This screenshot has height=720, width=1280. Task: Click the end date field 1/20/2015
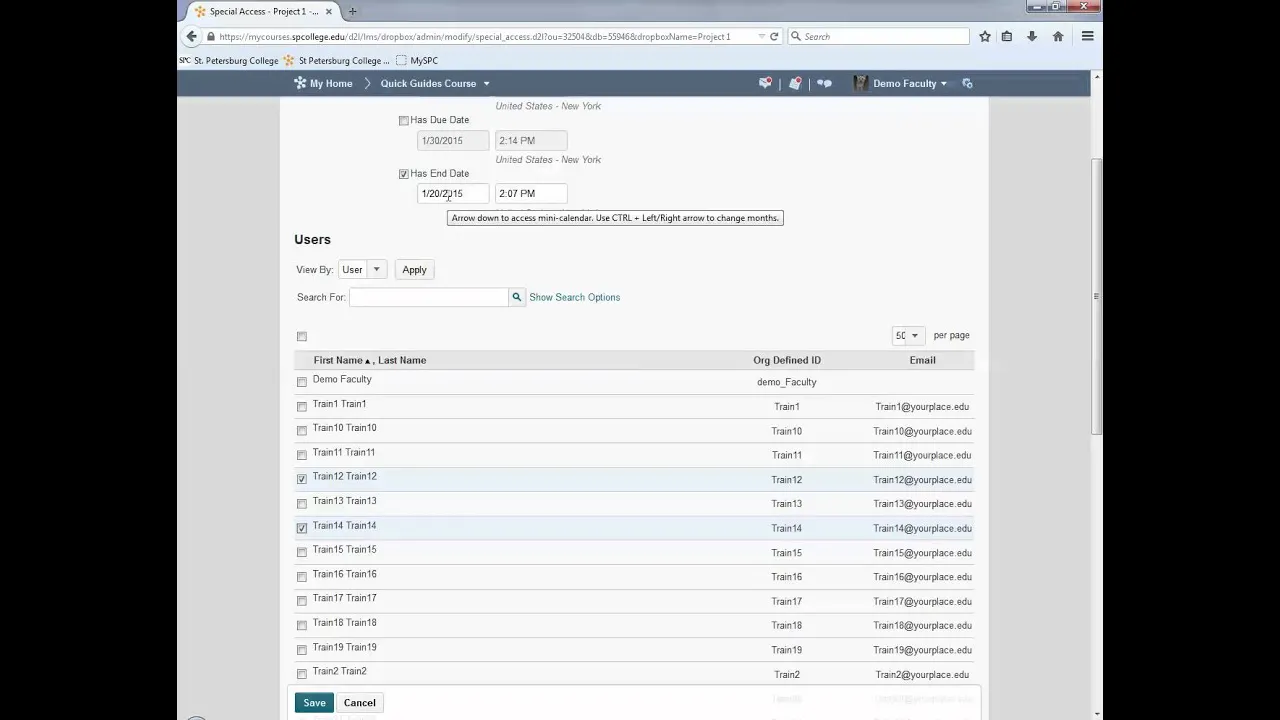453,193
